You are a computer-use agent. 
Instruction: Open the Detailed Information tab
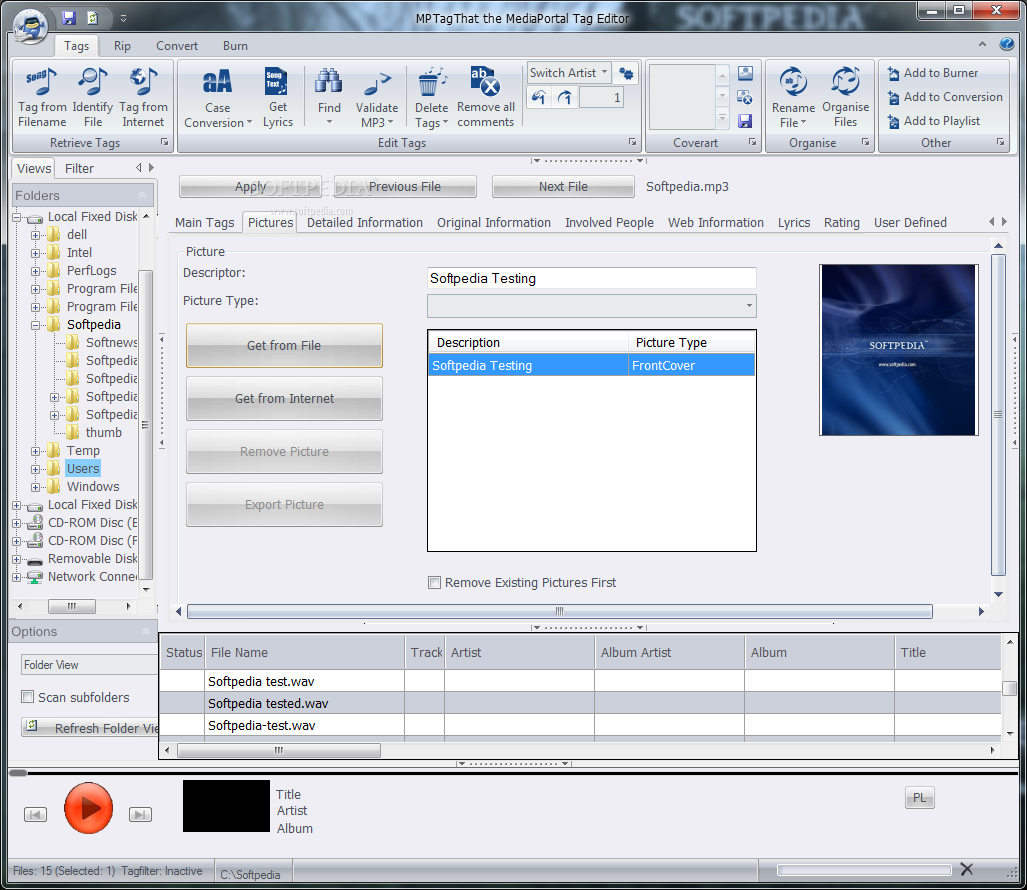365,223
